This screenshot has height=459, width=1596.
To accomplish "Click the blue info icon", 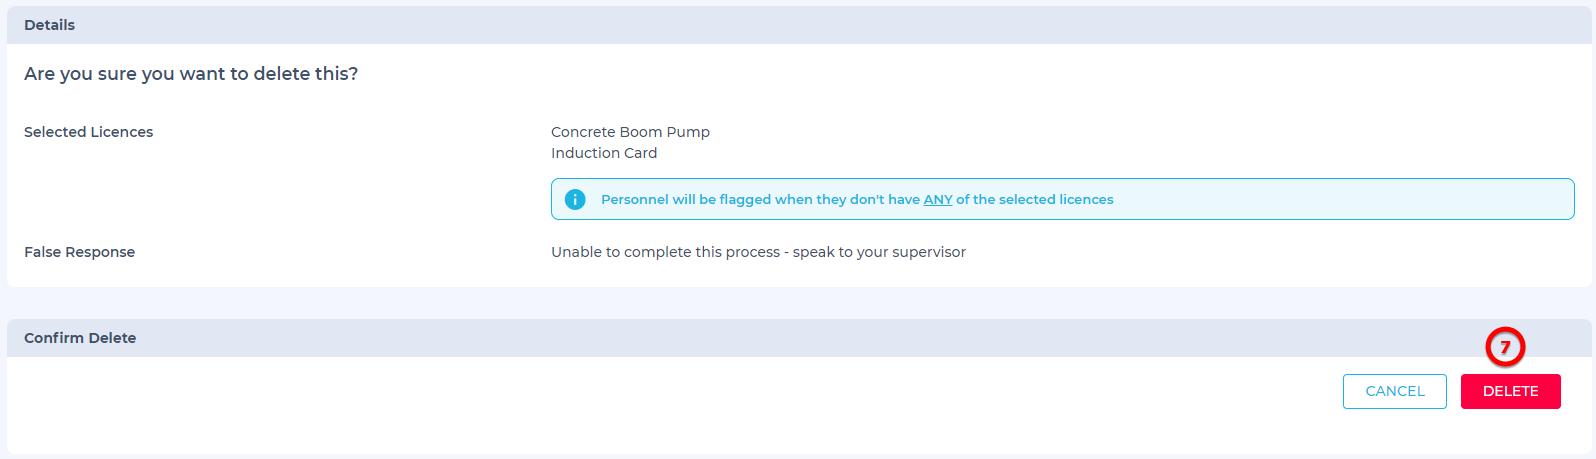I will [x=575, y=199].
